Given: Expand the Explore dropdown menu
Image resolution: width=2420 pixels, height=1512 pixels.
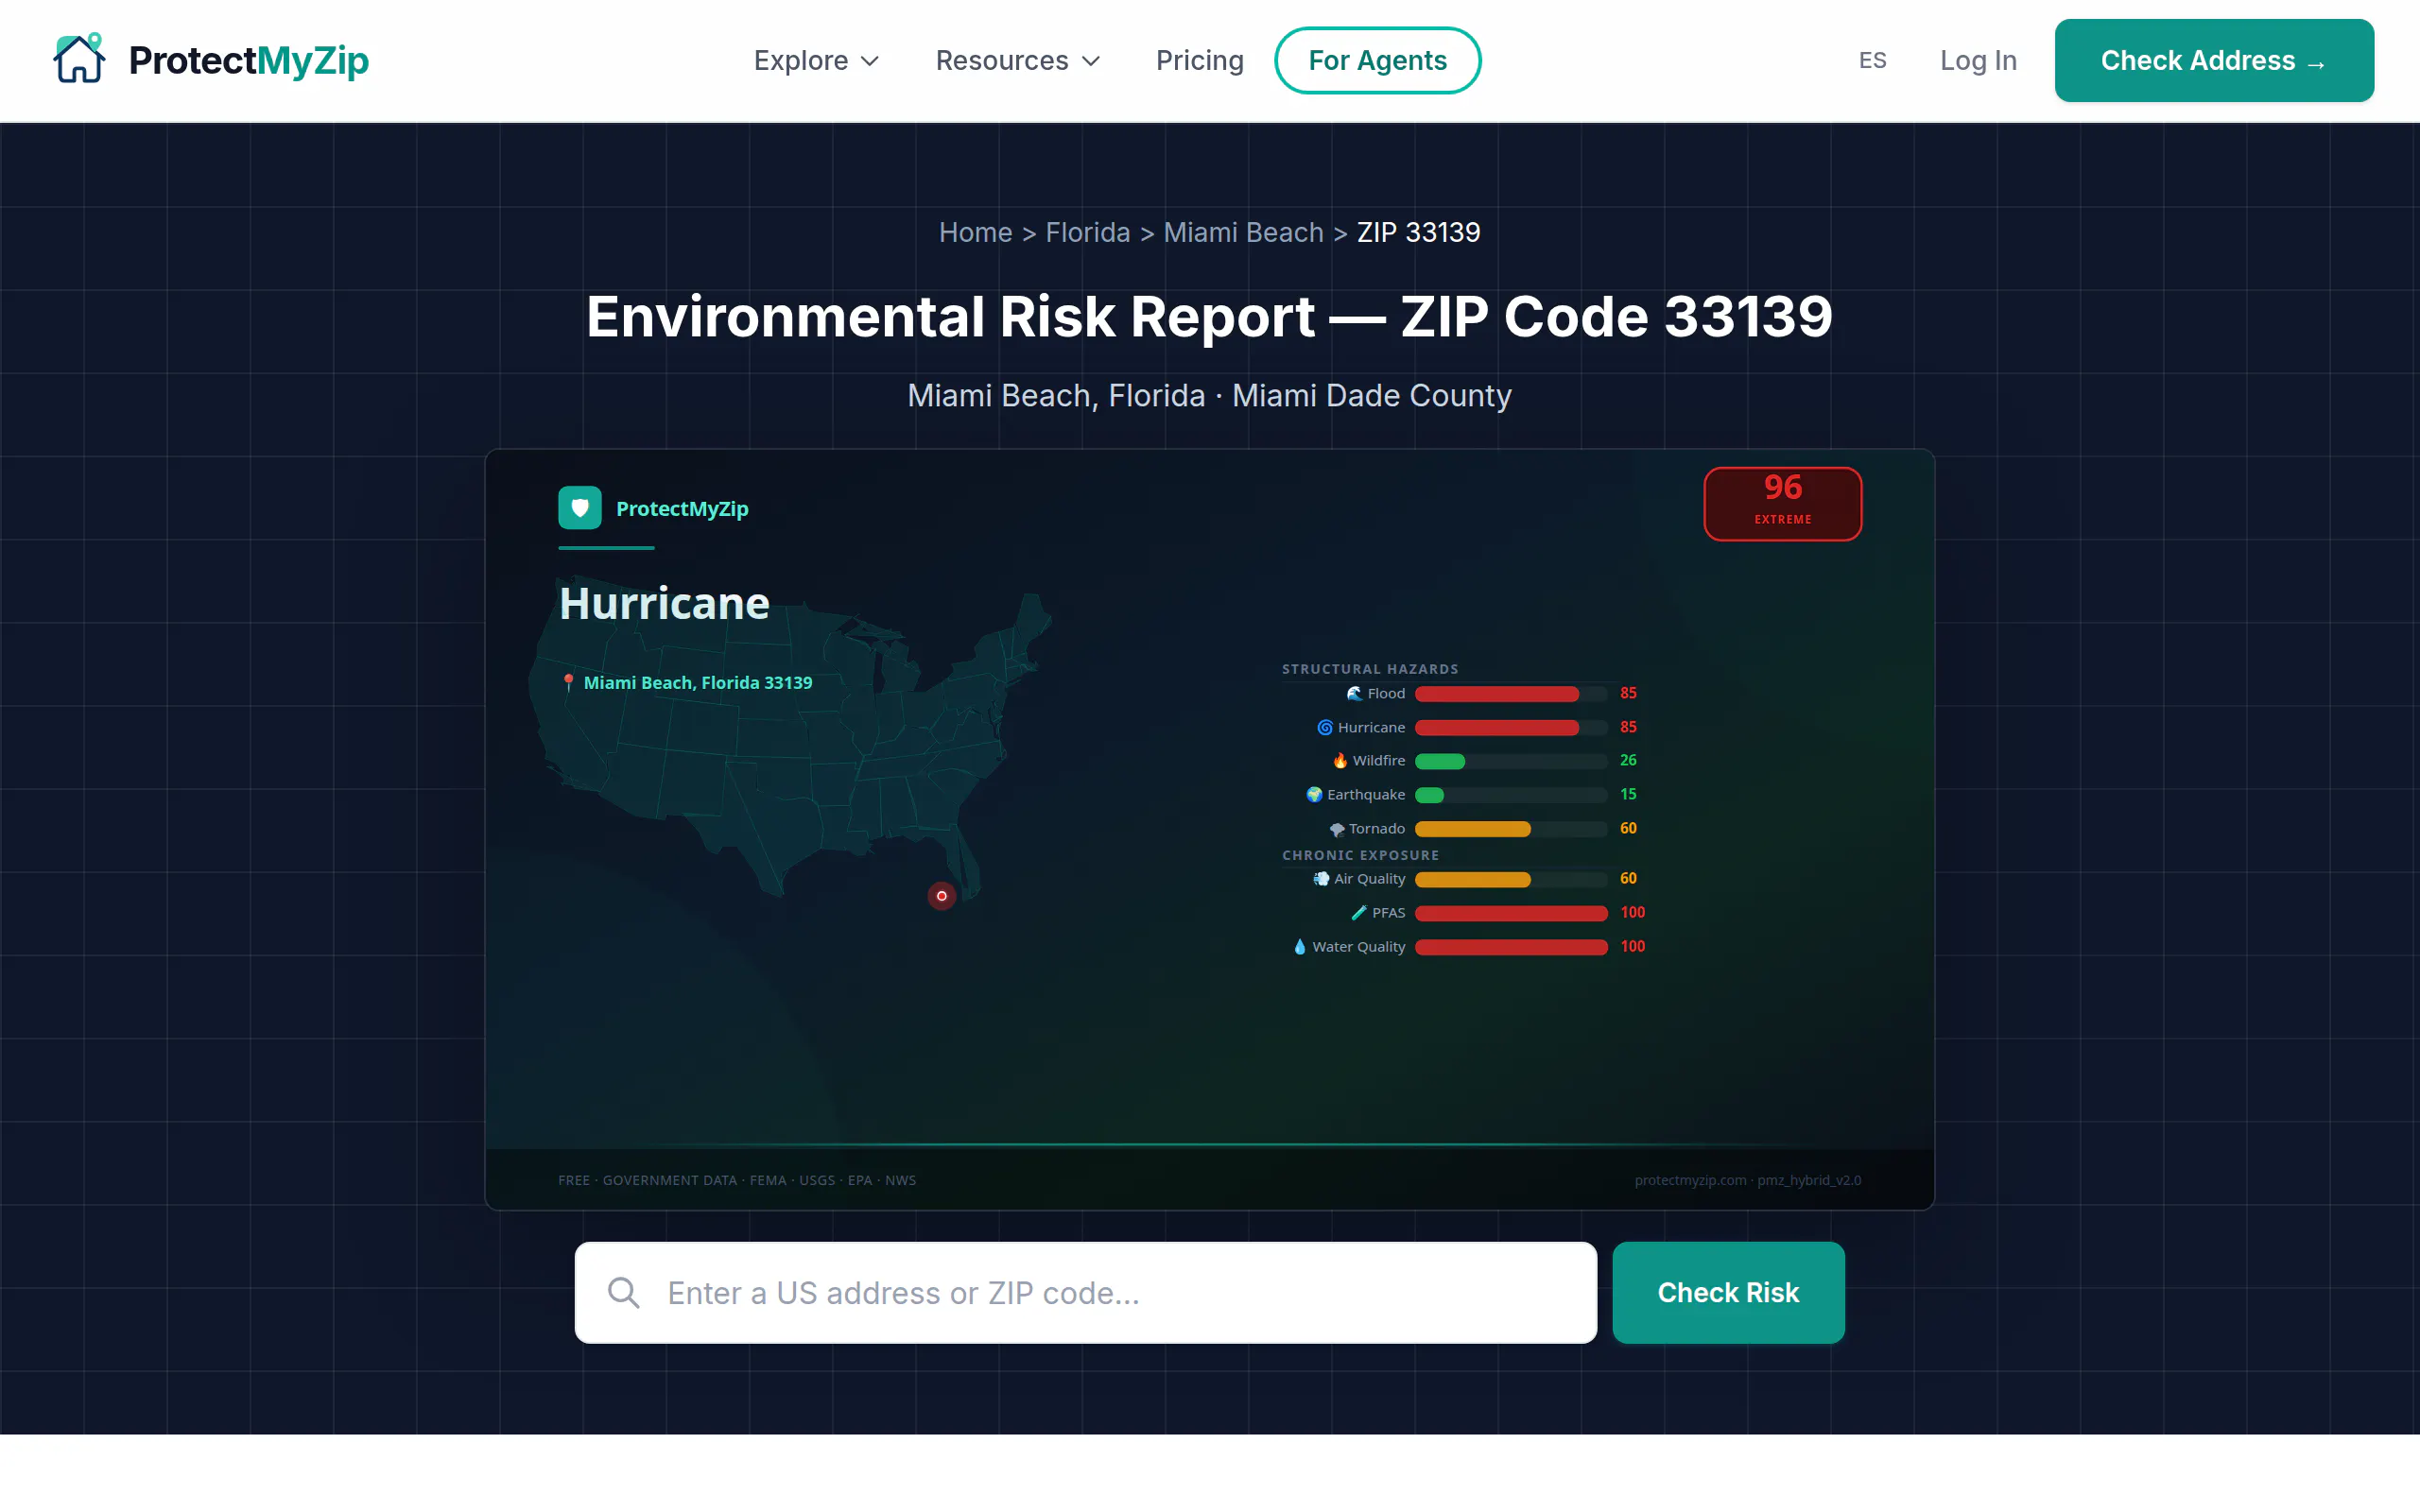Looking at the screenshot, I should pyautogui.click(x=816, y=60).
